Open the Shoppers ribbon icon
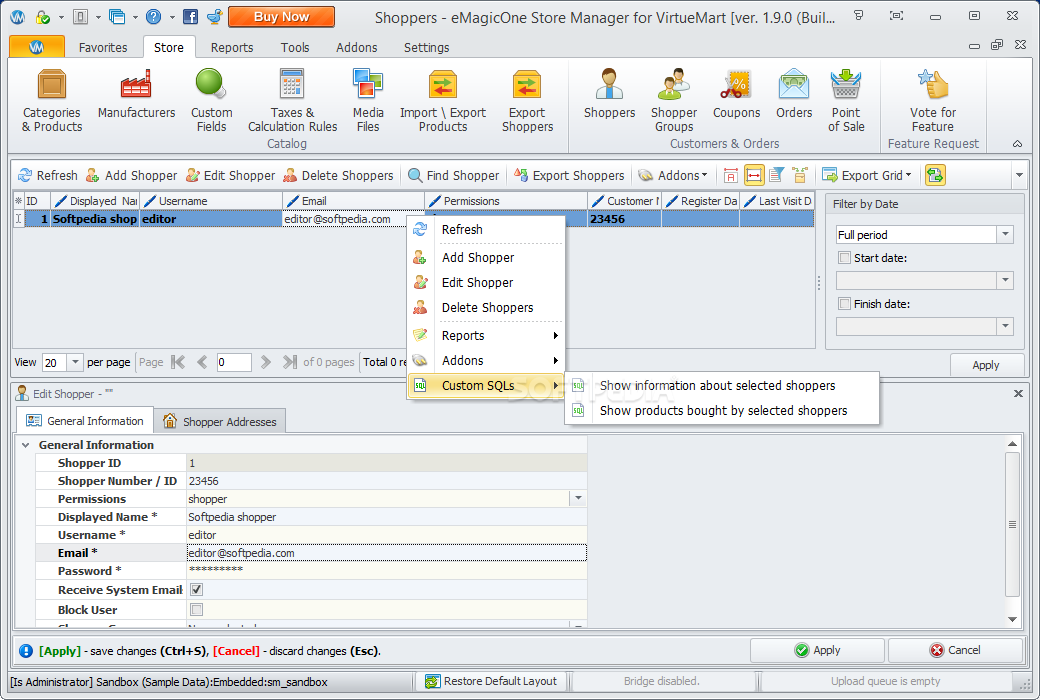The height and width of the screenshot is (700, 1040). coord(609,94)
